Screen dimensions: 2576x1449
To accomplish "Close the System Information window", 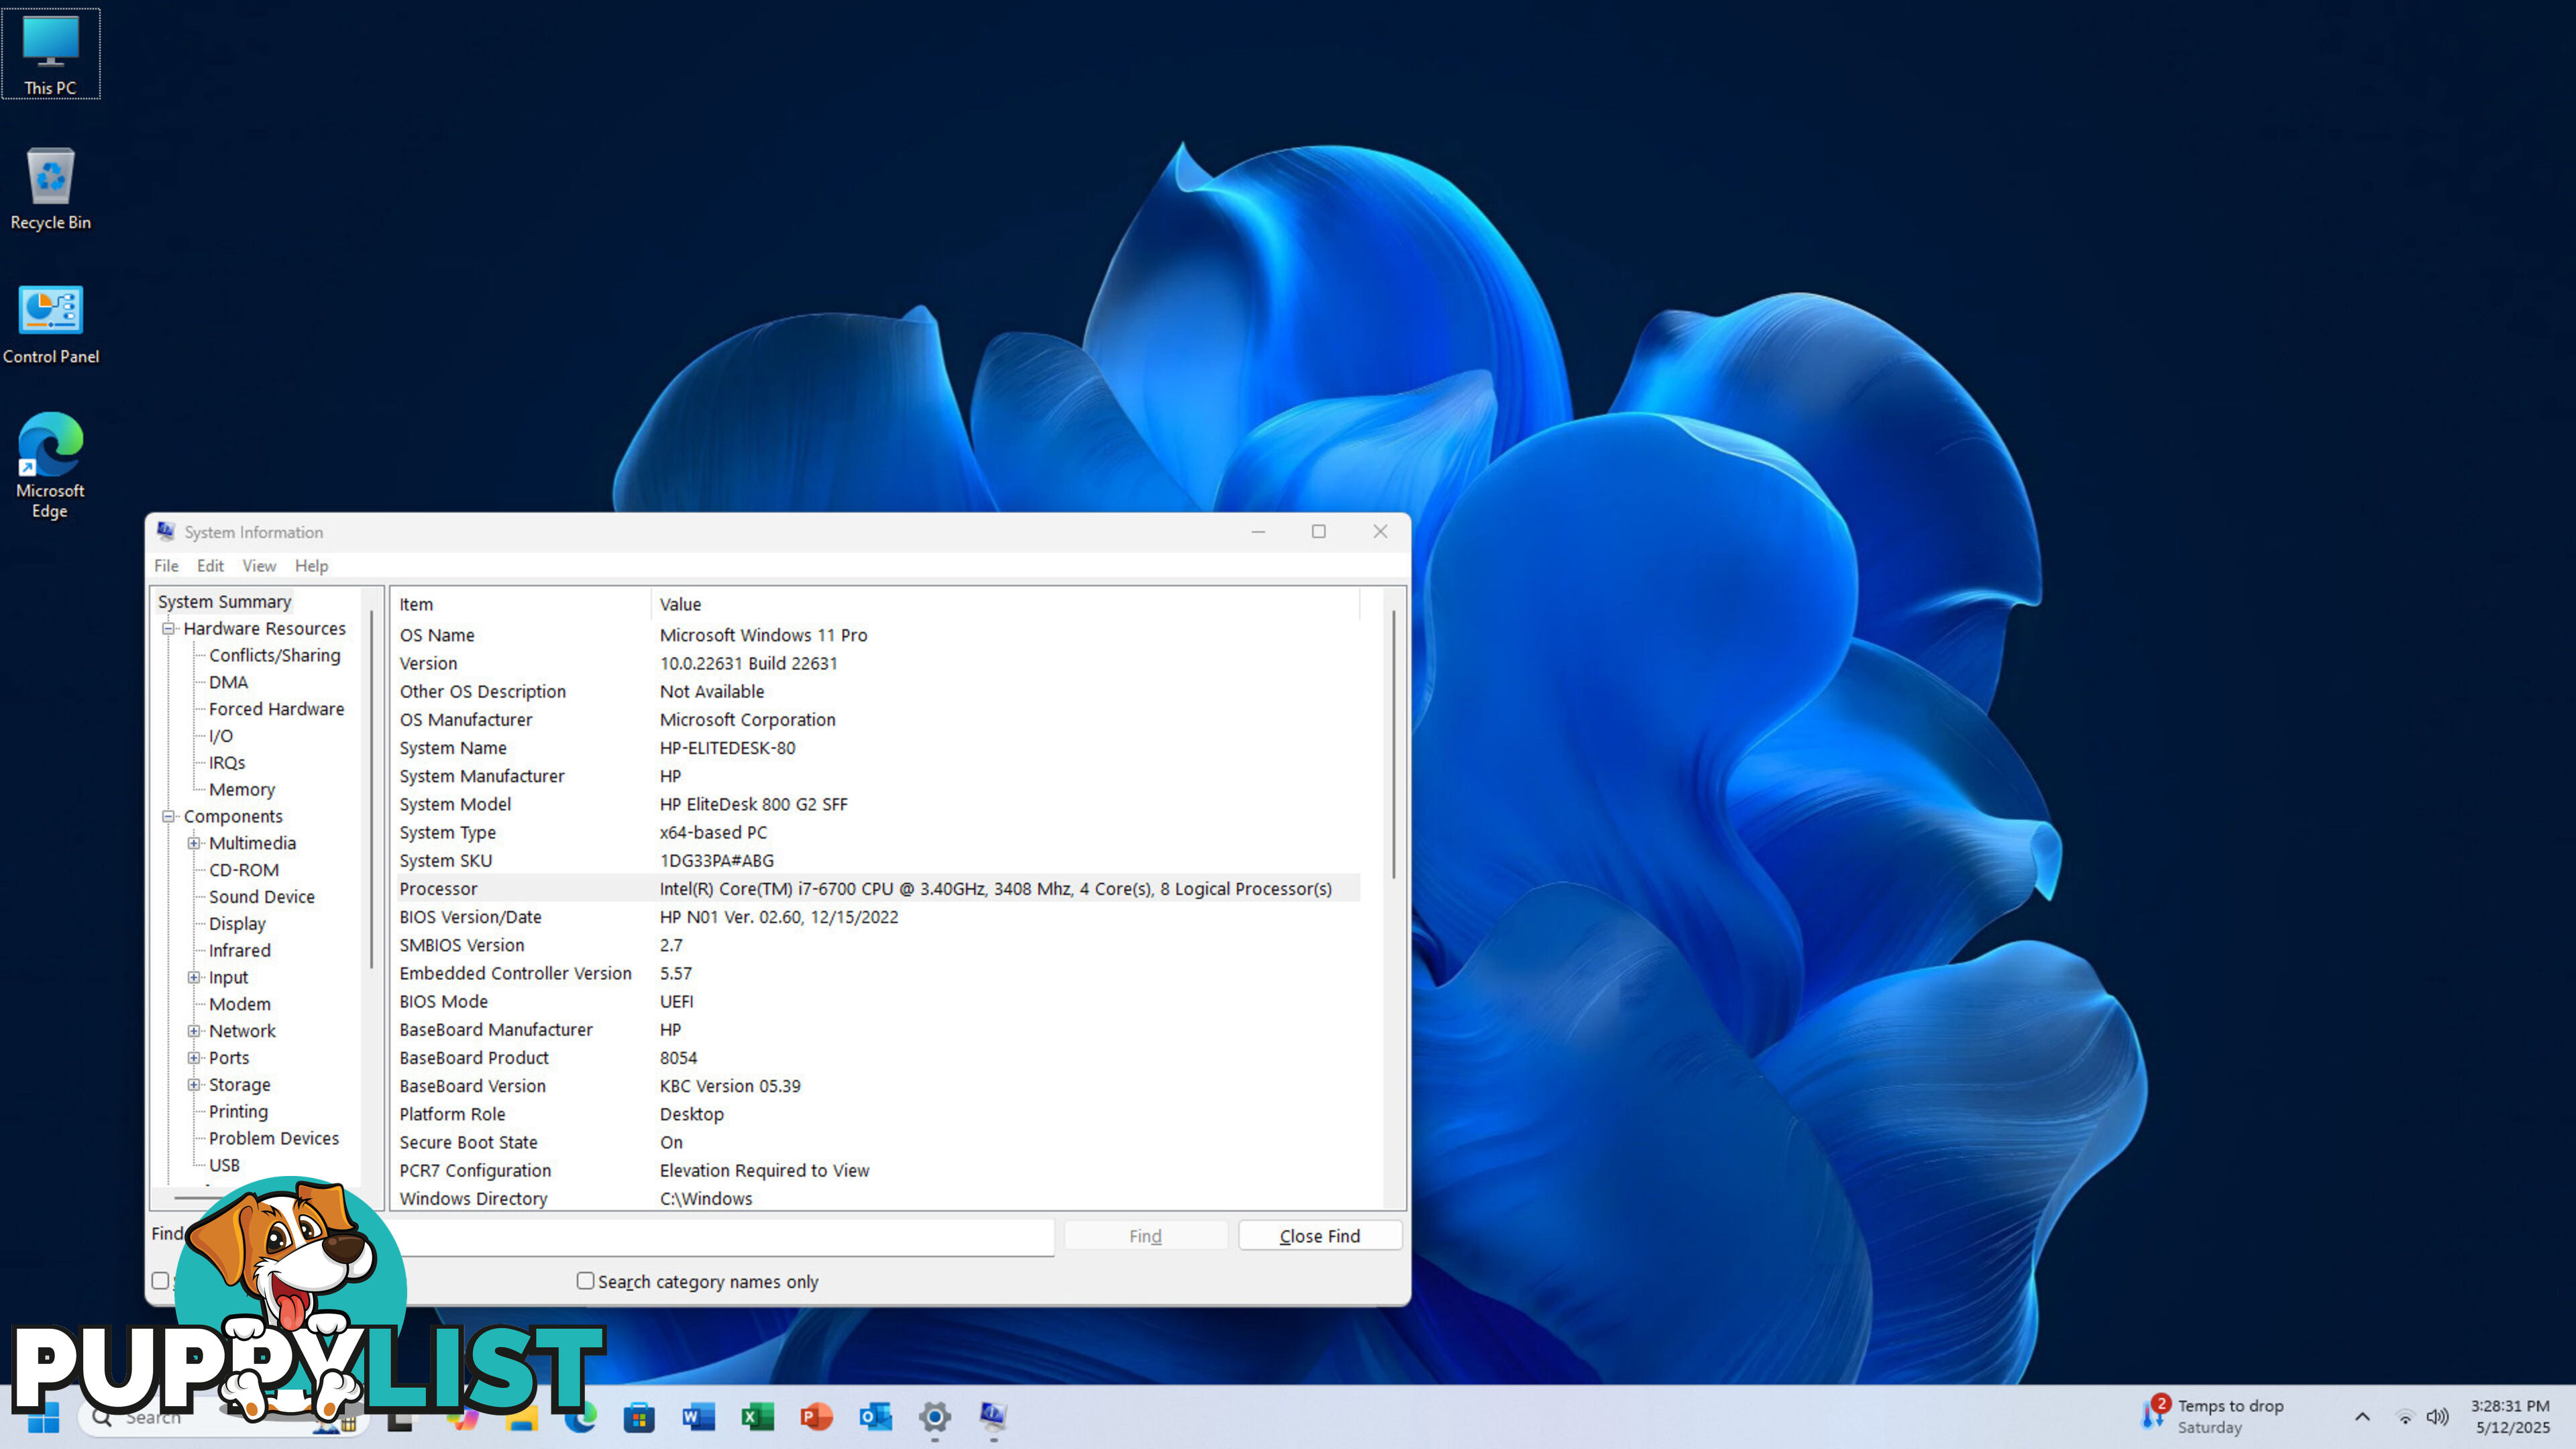I will point(1380,532).
